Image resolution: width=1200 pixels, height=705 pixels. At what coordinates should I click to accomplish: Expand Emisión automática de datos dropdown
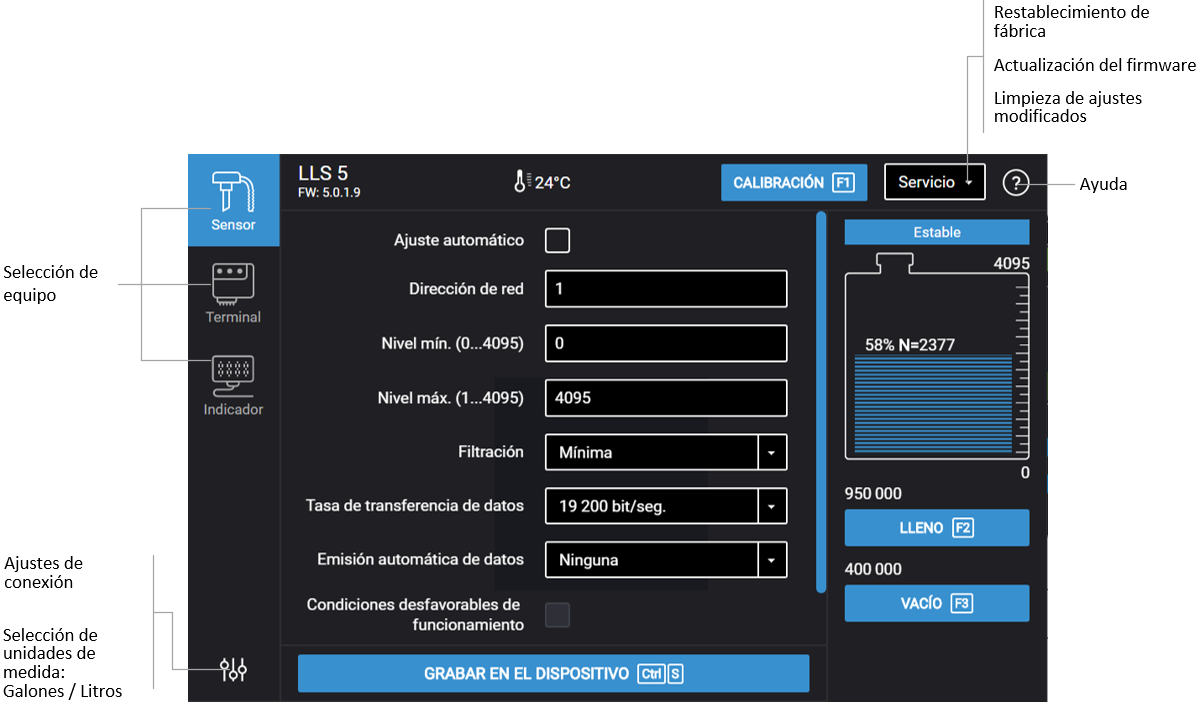tap(771, 560)
